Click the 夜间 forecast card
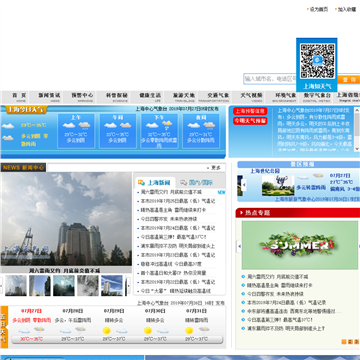This screenshot has width=360, height=360. 201,131
